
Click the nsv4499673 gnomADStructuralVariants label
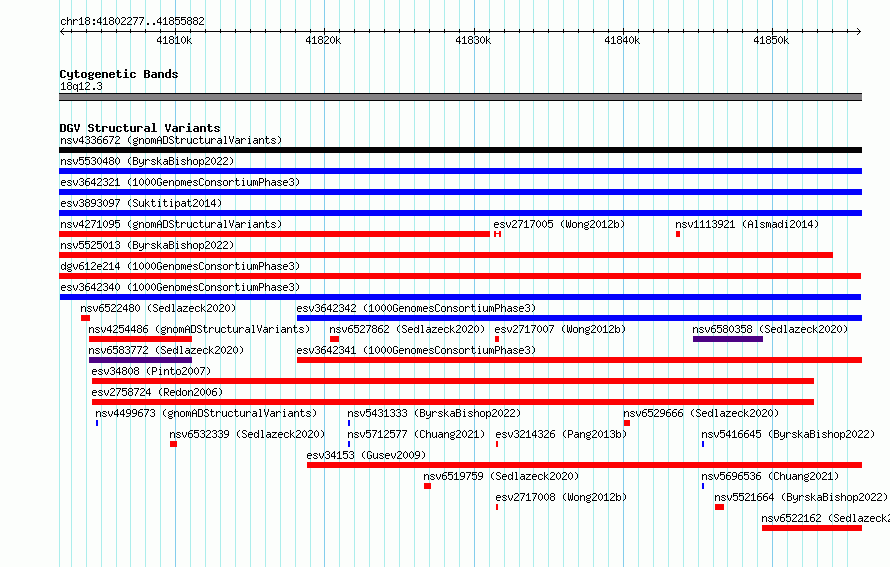point(206,413)
